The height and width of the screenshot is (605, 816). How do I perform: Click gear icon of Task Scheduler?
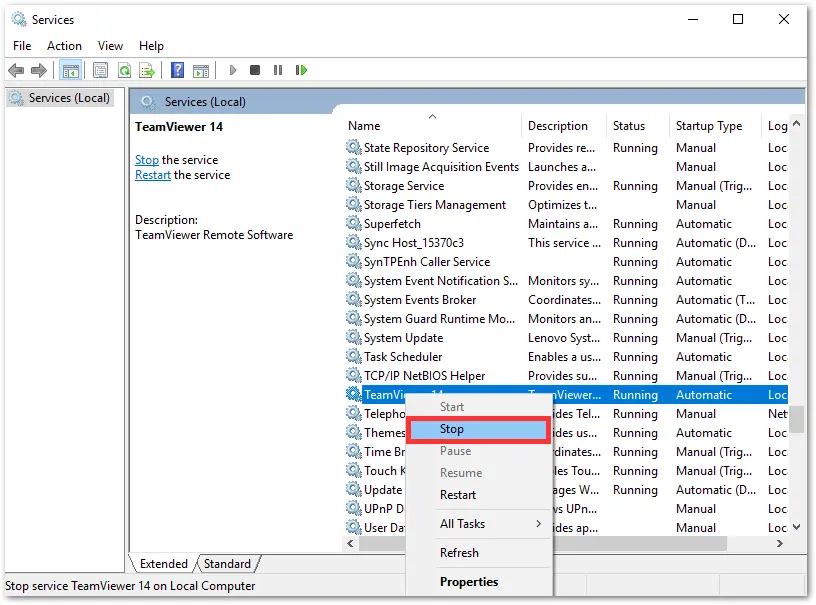[354, 356]
